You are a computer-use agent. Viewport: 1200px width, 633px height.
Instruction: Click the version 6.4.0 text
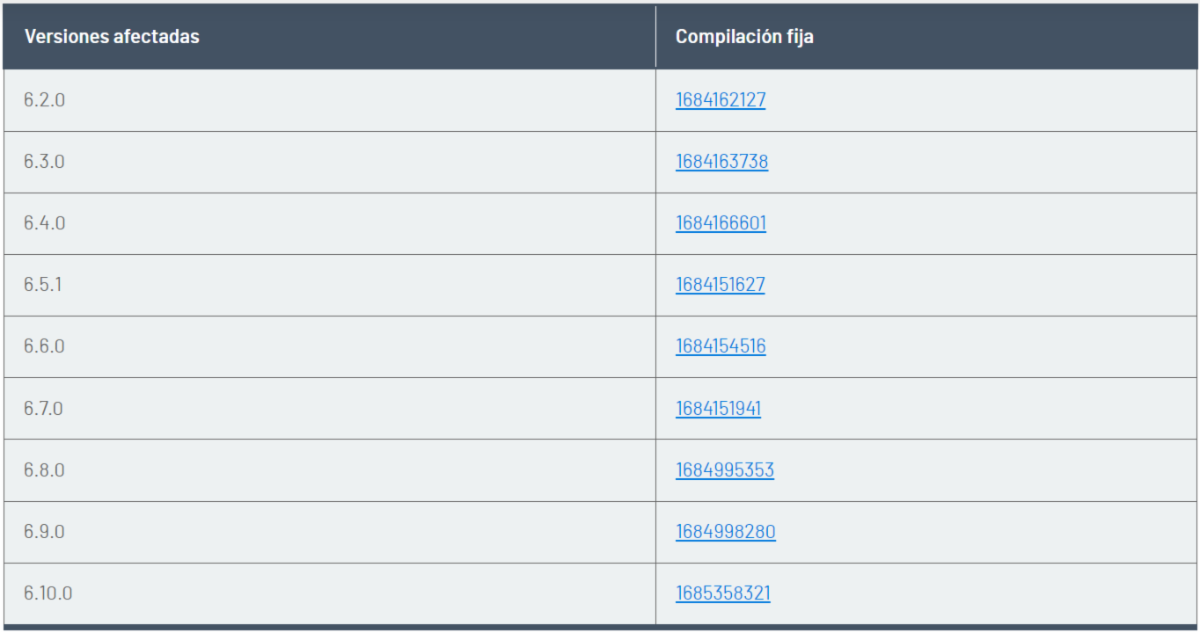[x=44, y=223]
